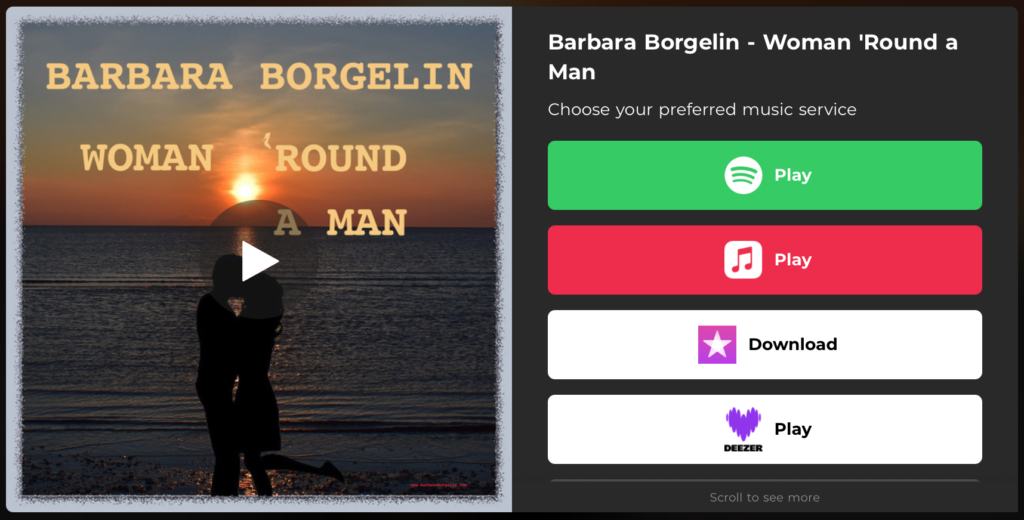The width and height of the screenshot is (1024, 520).
Task: Click the Apple Music note icon
Action: click(743, 260)
